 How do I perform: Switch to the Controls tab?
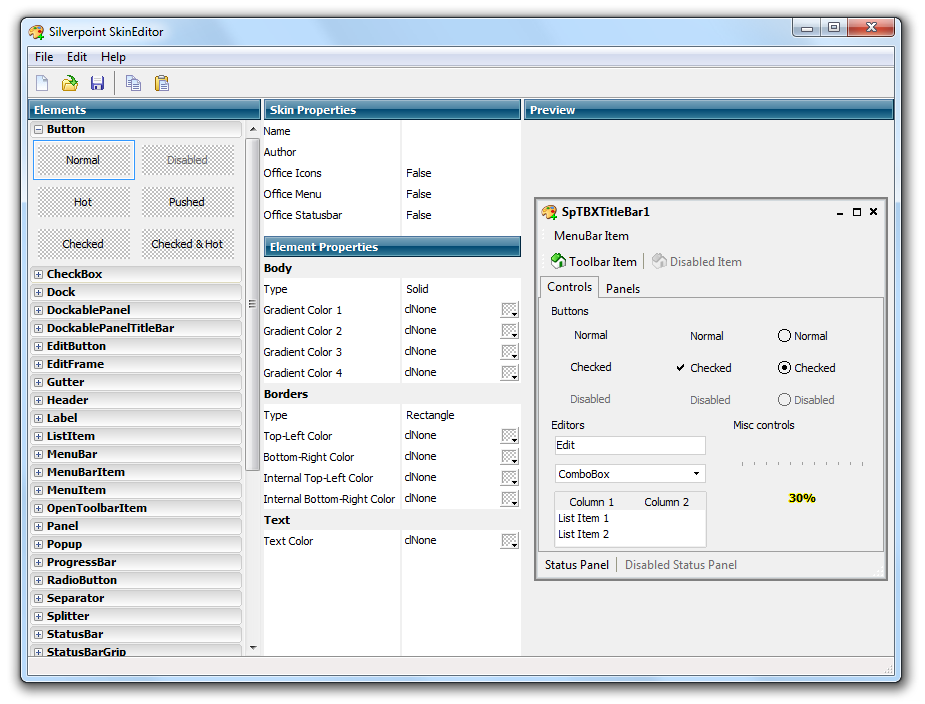point(569,287)
